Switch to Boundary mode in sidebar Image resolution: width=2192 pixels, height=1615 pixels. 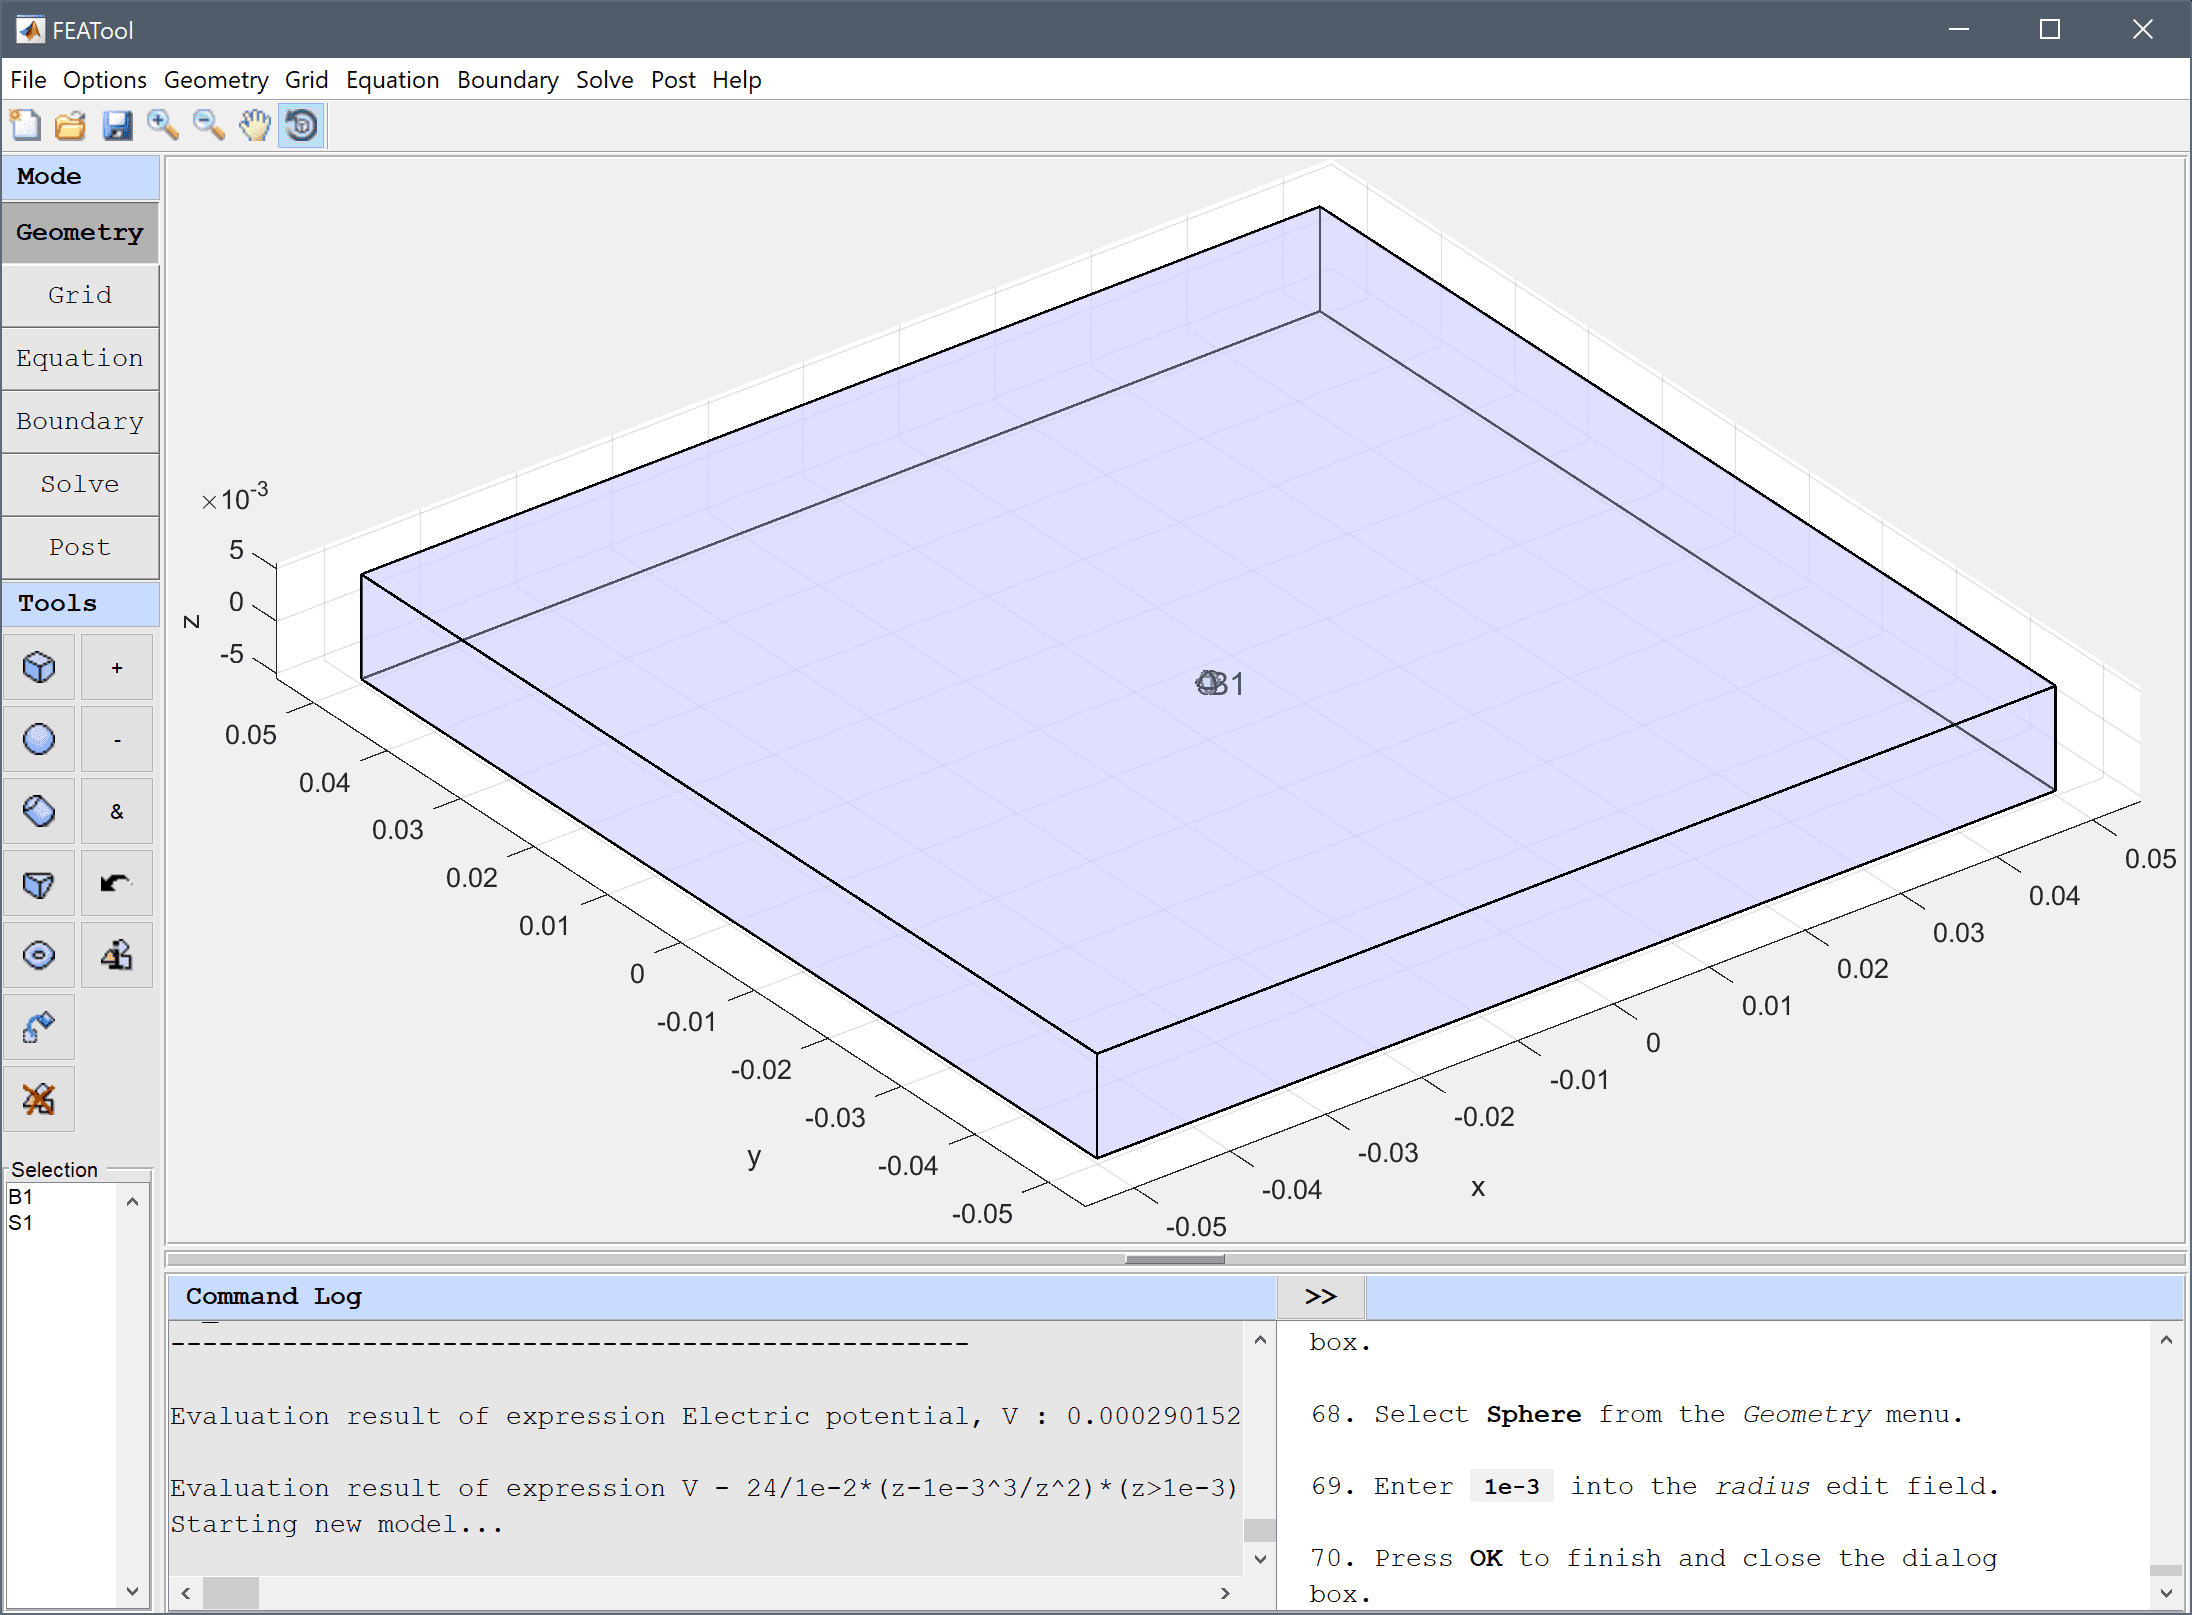click(80, 421)
